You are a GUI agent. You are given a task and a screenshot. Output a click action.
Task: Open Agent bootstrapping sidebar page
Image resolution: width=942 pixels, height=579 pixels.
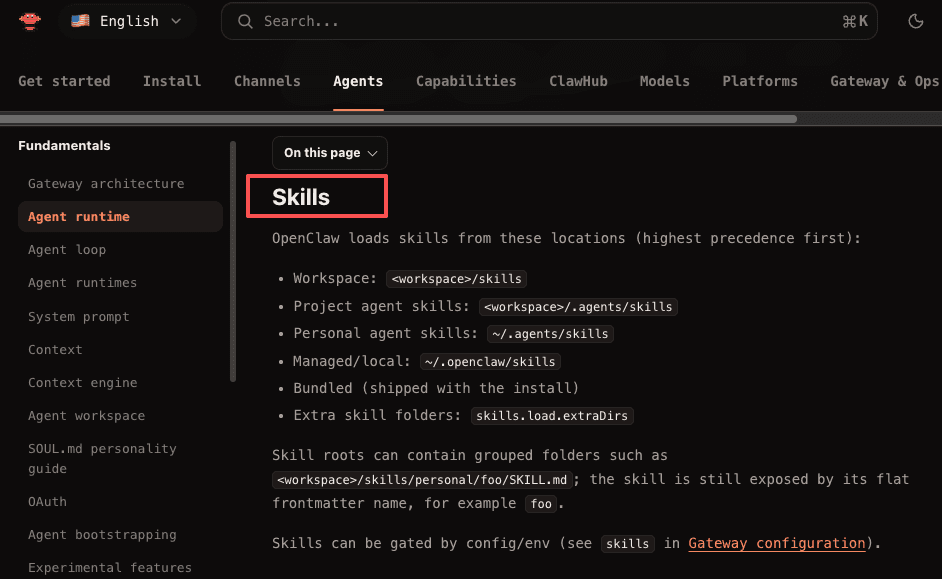coord(102,535)
